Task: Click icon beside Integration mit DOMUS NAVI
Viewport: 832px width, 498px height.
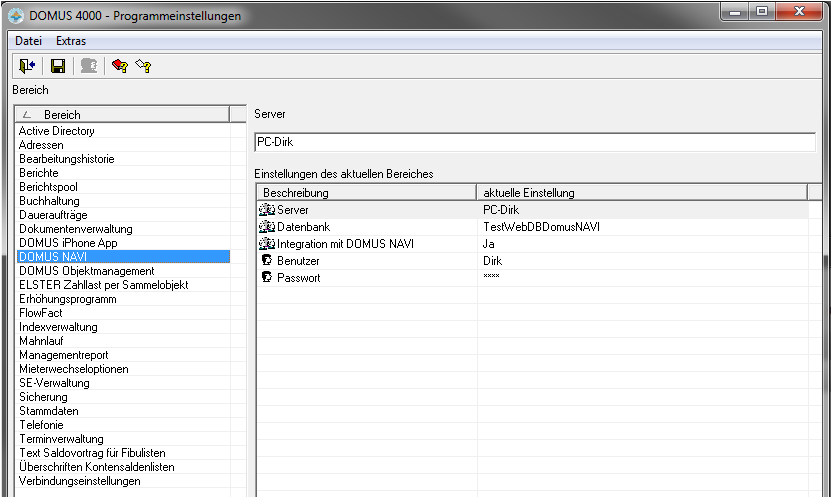Action: click(266, 243)
